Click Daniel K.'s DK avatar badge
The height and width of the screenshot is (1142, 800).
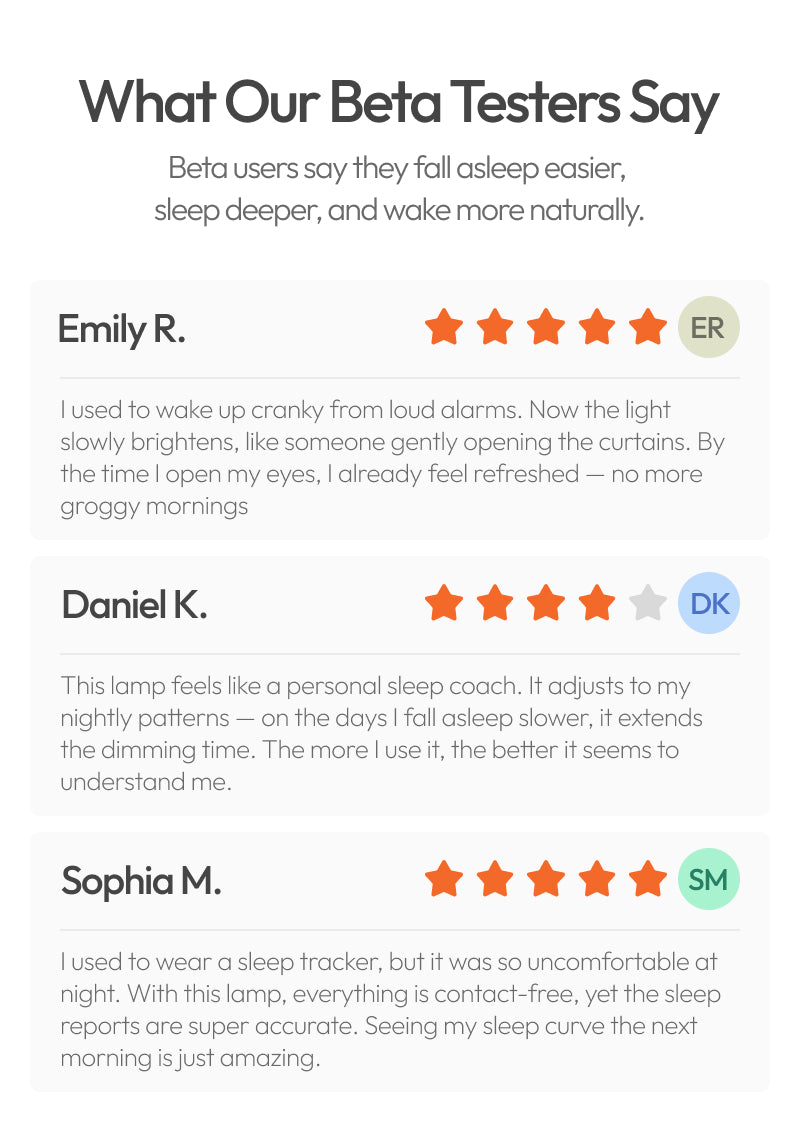pyautogui.click(x=708, y=603)
